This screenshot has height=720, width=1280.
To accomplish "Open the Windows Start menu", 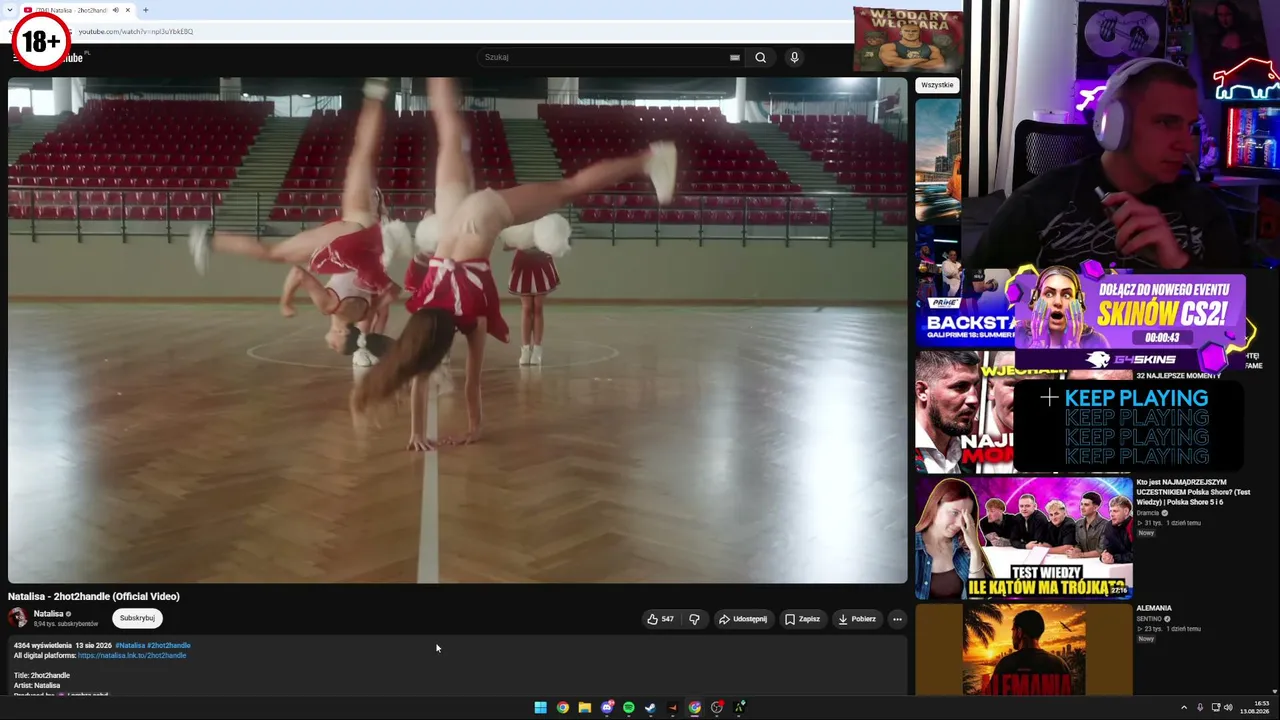I will (540, 707).
